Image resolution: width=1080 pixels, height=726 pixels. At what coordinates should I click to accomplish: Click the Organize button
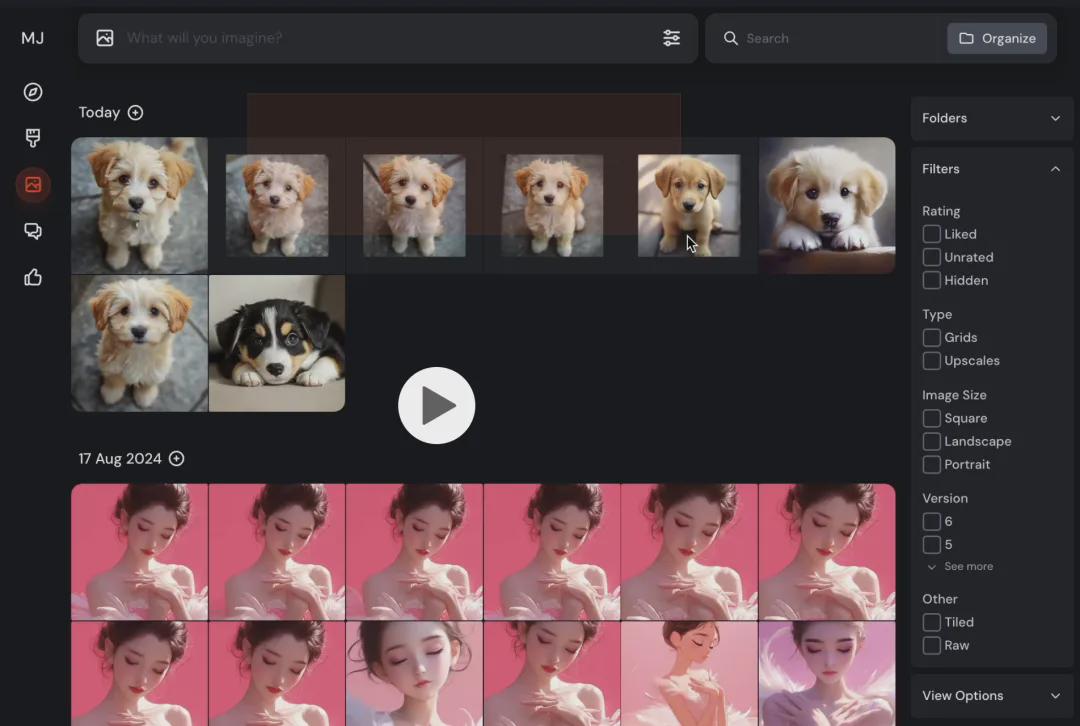point(997,39)
